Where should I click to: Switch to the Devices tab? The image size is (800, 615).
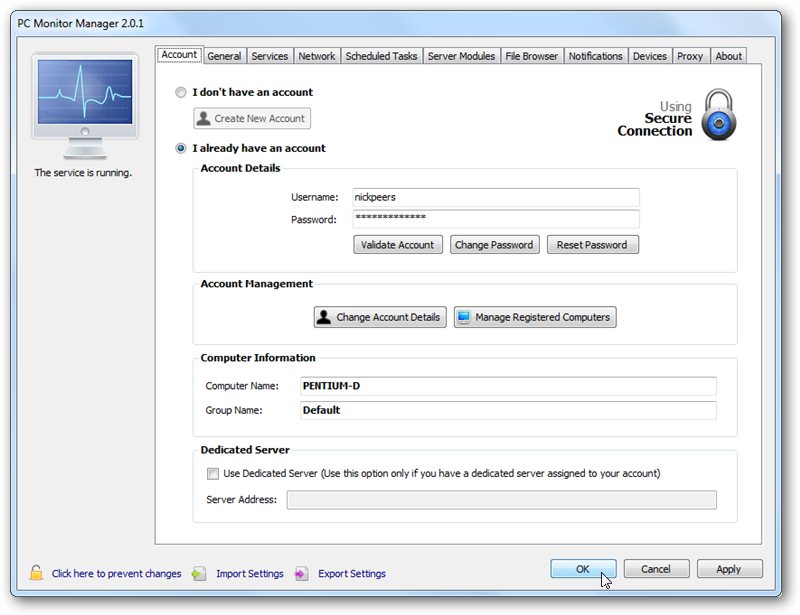(x=649, y=56)
